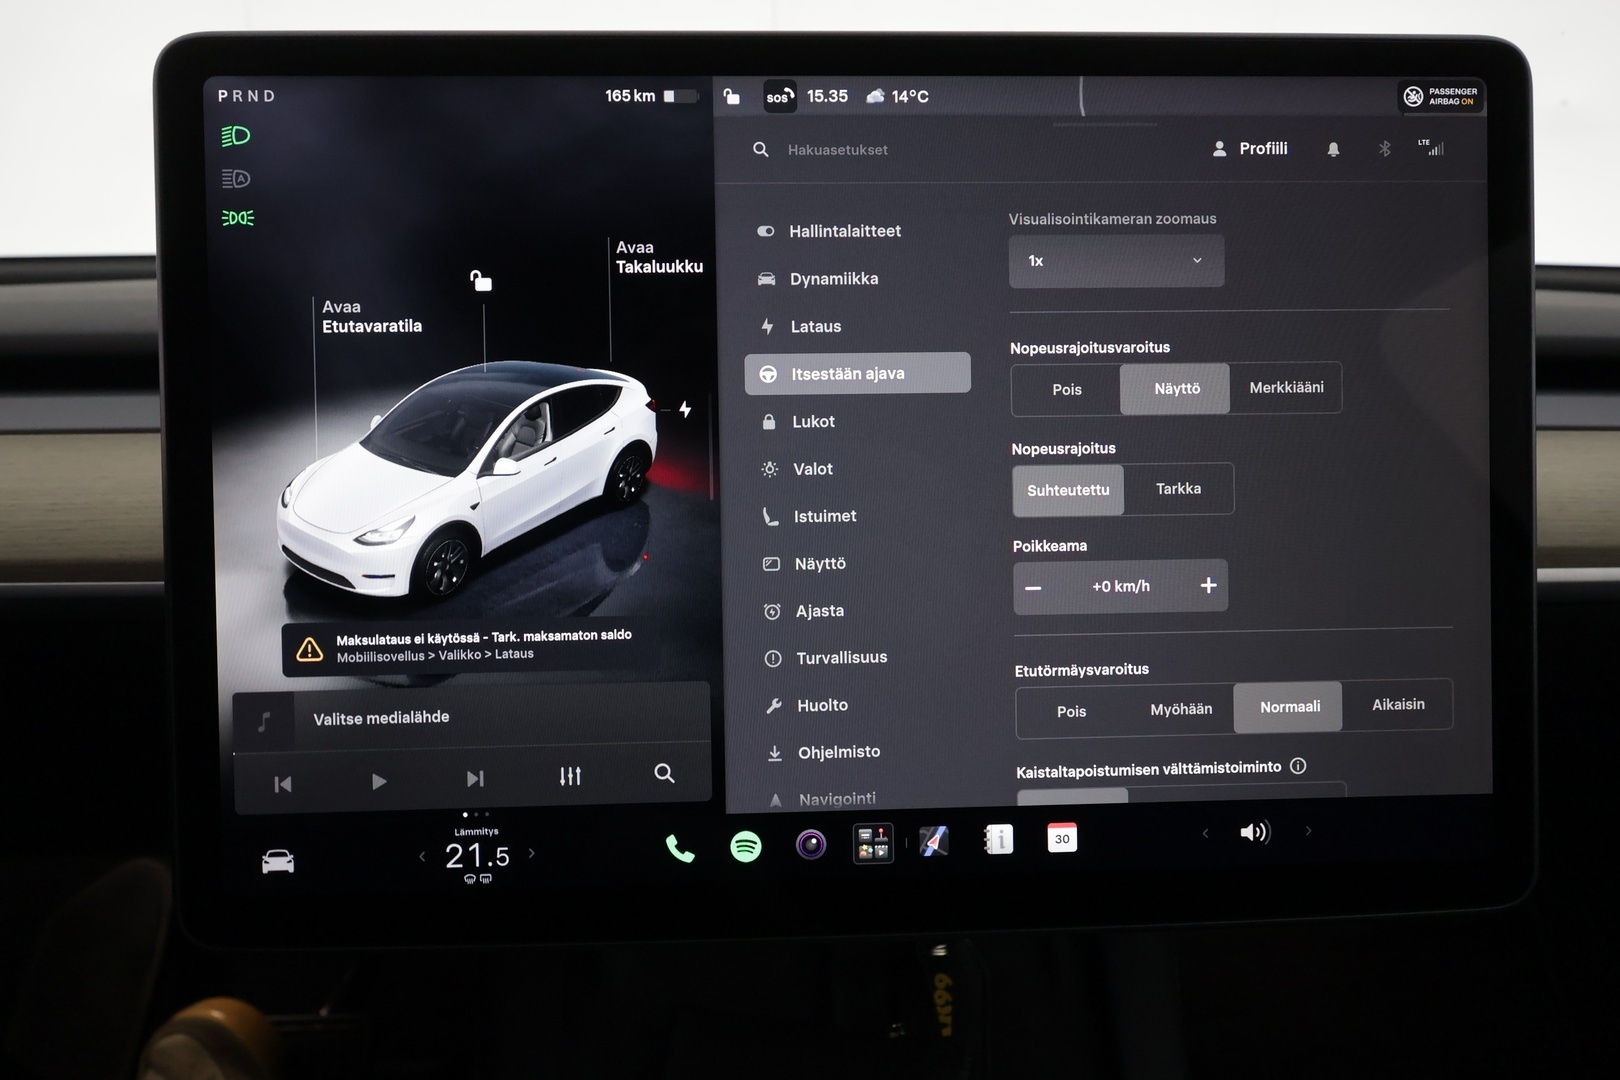Open notifications bell icon
Image resolution: width=1620 pixels, height=1080 pixels.
1333,149
